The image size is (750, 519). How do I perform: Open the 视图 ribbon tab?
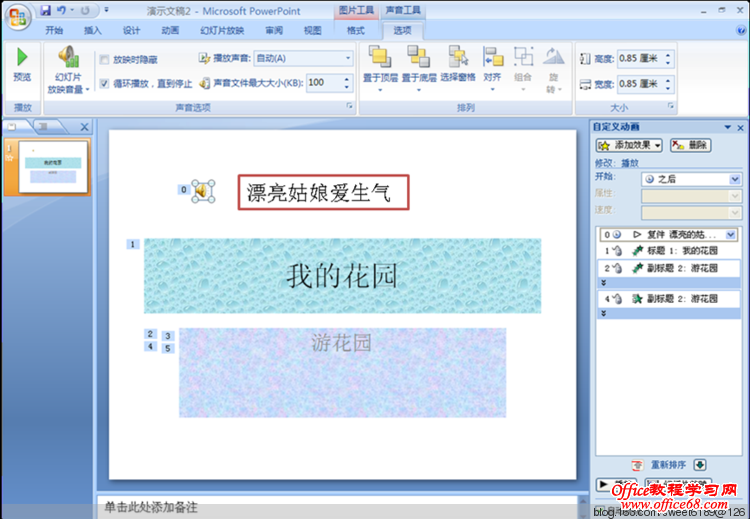coord(313,31)
